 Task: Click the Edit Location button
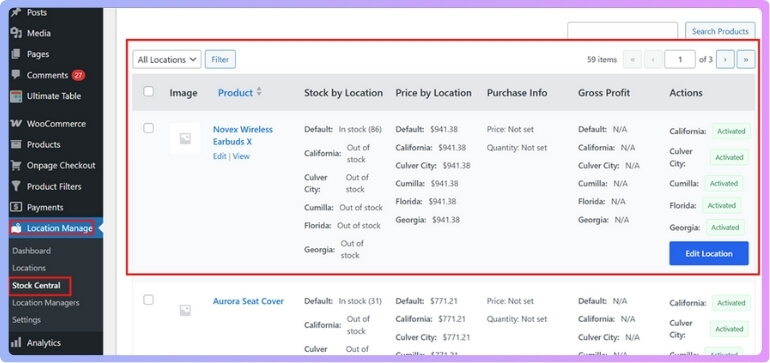709,253
